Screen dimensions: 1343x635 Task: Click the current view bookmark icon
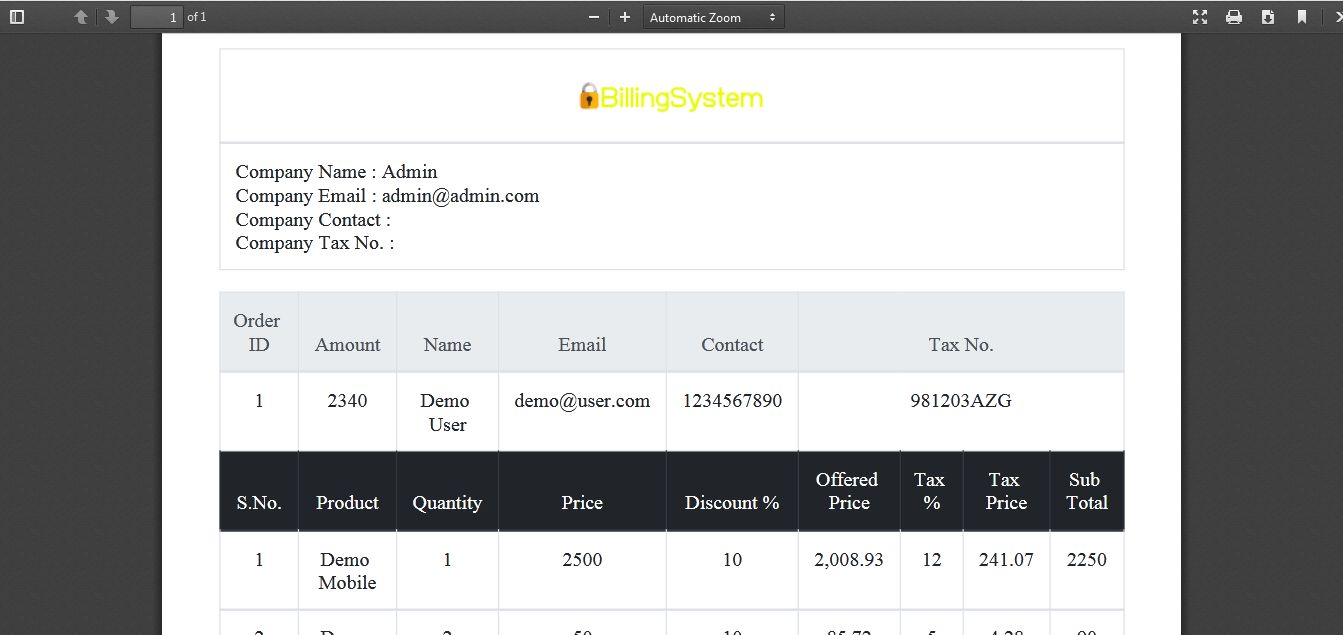1302,17
